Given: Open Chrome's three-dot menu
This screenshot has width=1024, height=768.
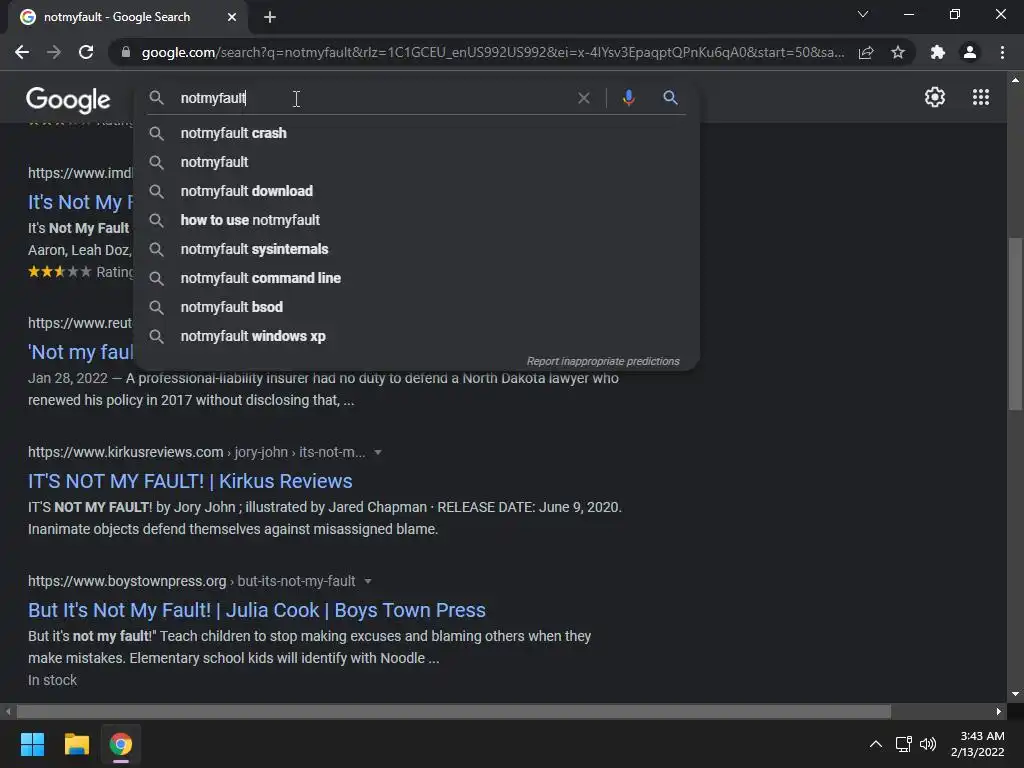Looking at the screenshot, I should [1002, 52].
